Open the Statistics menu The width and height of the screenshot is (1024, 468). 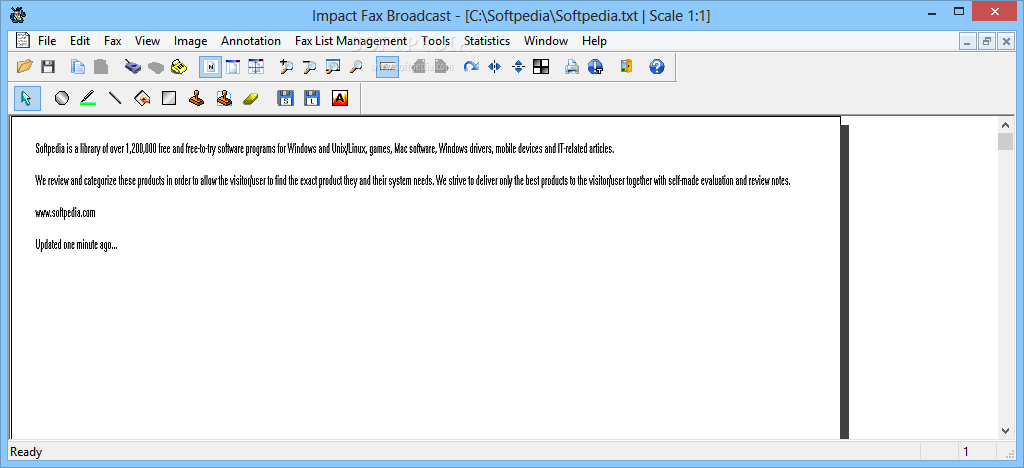pyautogui.click(x=487, y=40)
